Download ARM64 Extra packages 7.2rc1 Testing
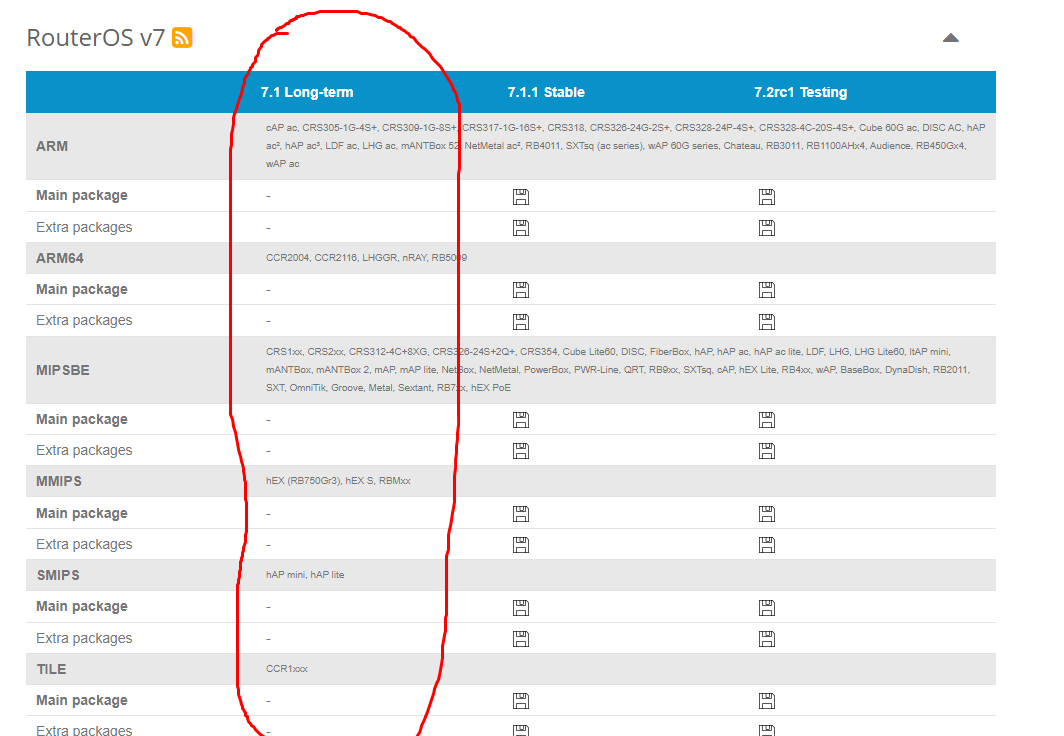 tap(767, 322)
